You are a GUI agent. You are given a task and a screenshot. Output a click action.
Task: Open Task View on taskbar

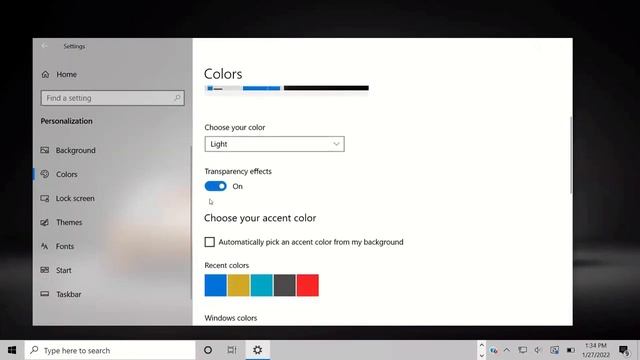pyautogui.click(x=232, y=350)
